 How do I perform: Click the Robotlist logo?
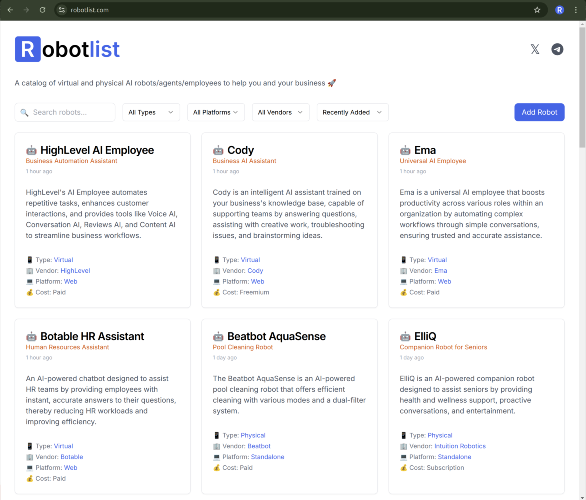67,49
